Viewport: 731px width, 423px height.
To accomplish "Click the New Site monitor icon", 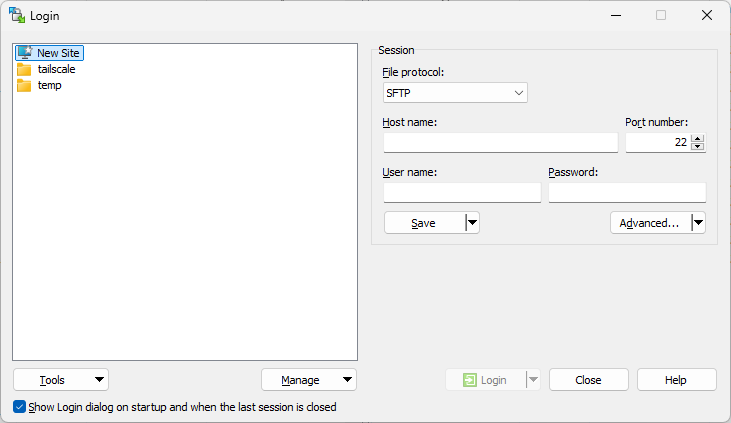I will 25,52.
